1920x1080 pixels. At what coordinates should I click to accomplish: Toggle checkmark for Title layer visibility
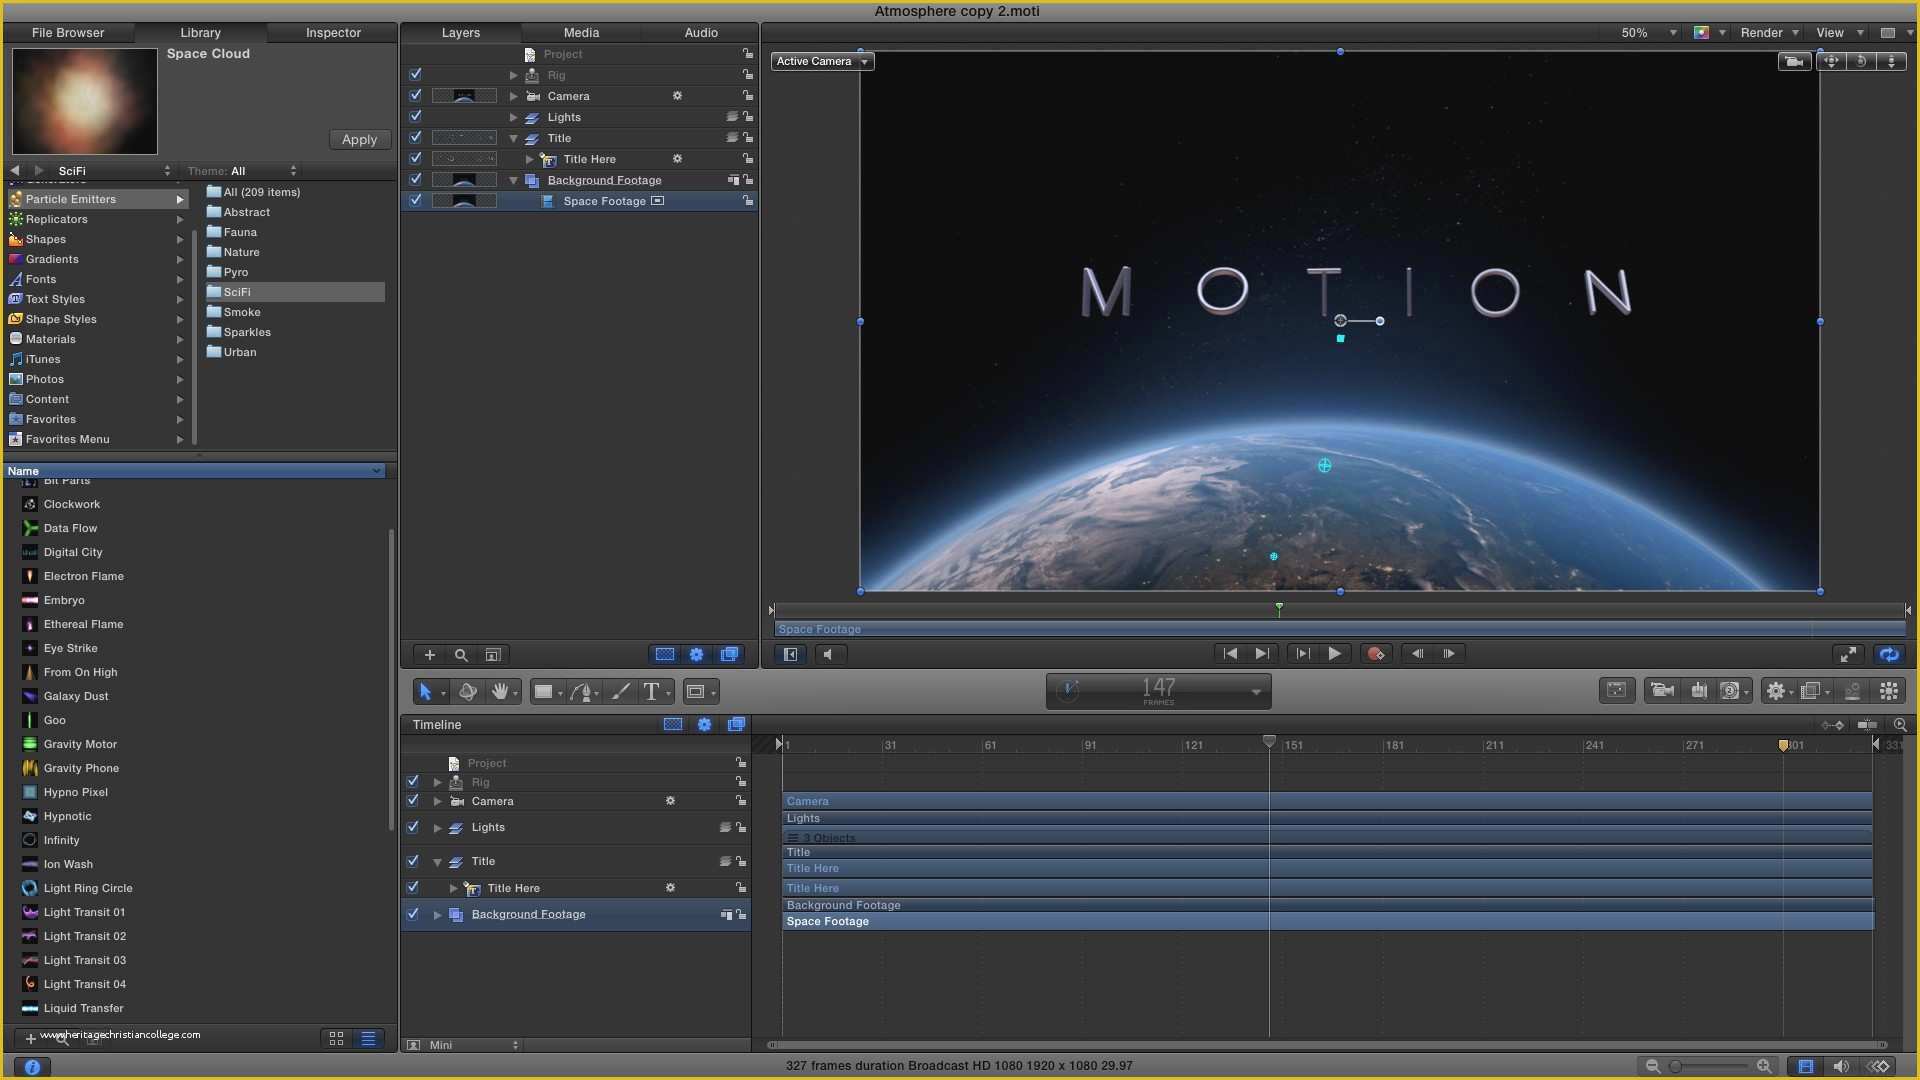pos(415,137)
